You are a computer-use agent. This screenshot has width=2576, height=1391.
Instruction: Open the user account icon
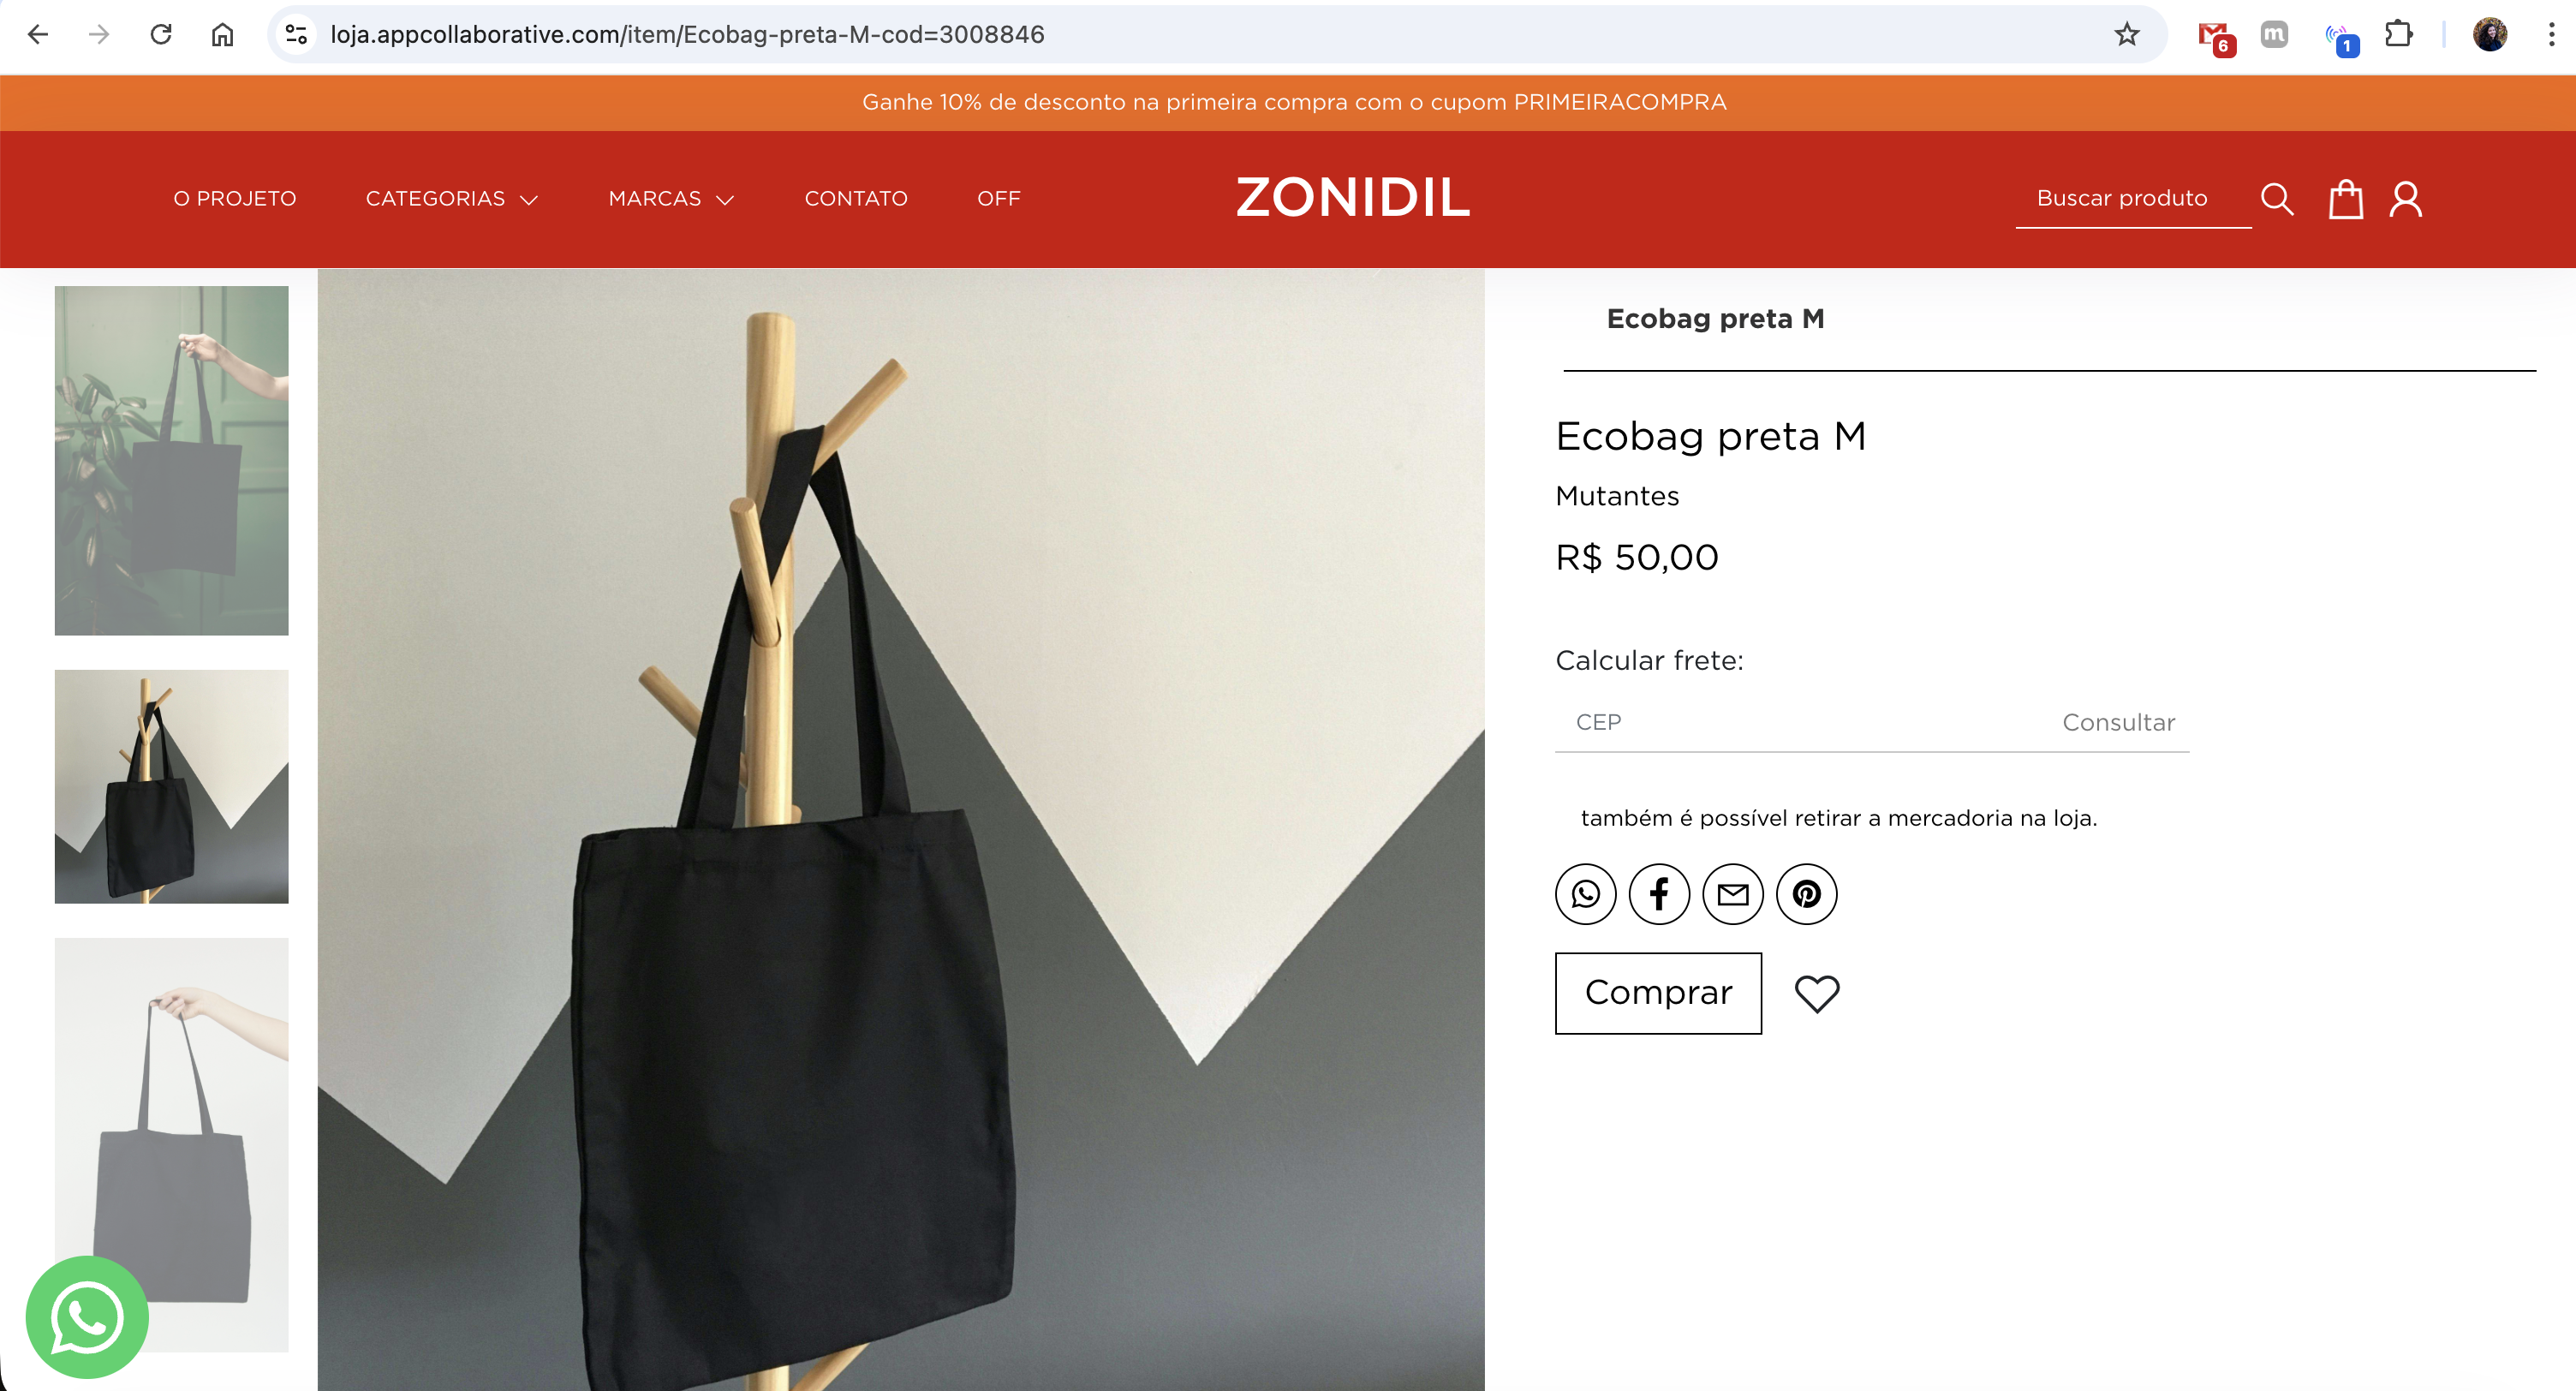[x=2406, y=199]
